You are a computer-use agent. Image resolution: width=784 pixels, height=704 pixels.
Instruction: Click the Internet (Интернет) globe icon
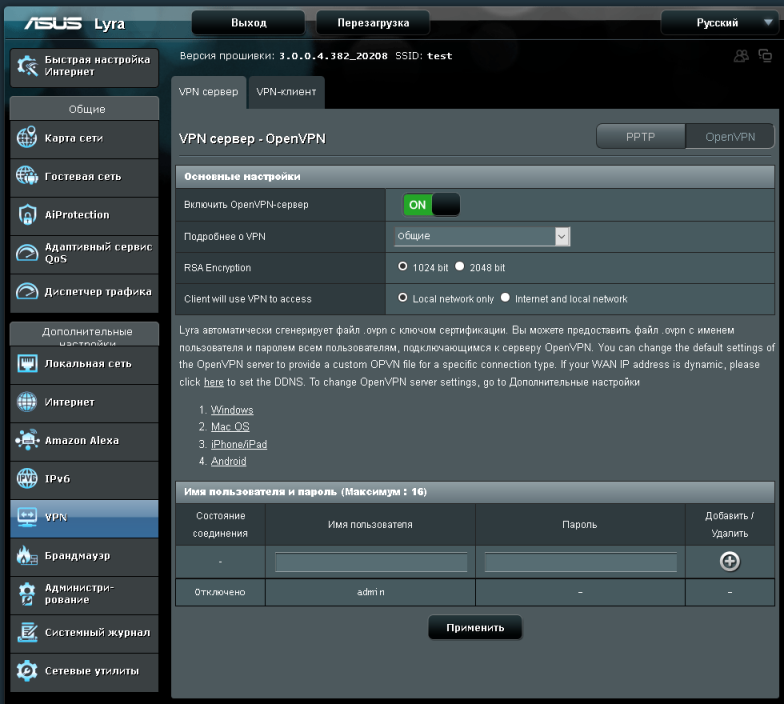tap(27, 402)
